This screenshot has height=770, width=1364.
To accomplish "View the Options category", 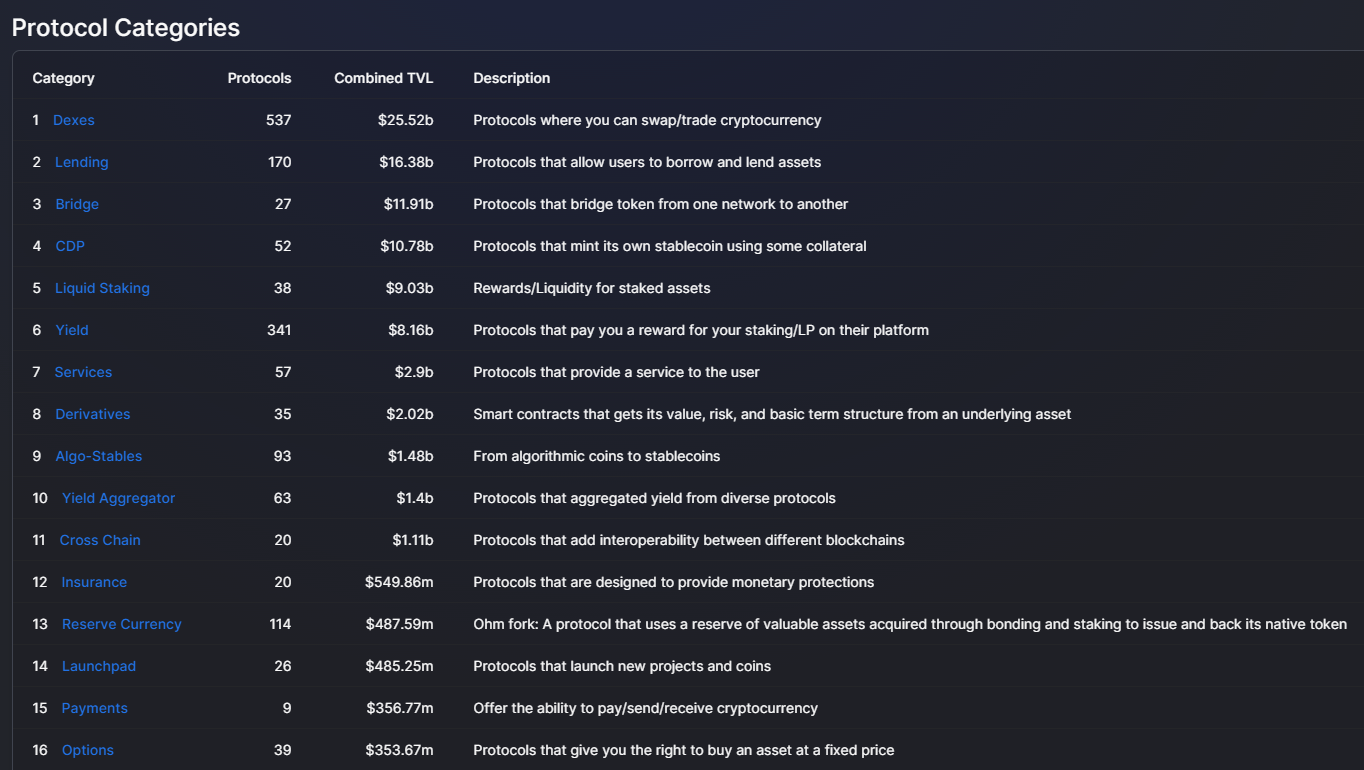I will point(88,750).
